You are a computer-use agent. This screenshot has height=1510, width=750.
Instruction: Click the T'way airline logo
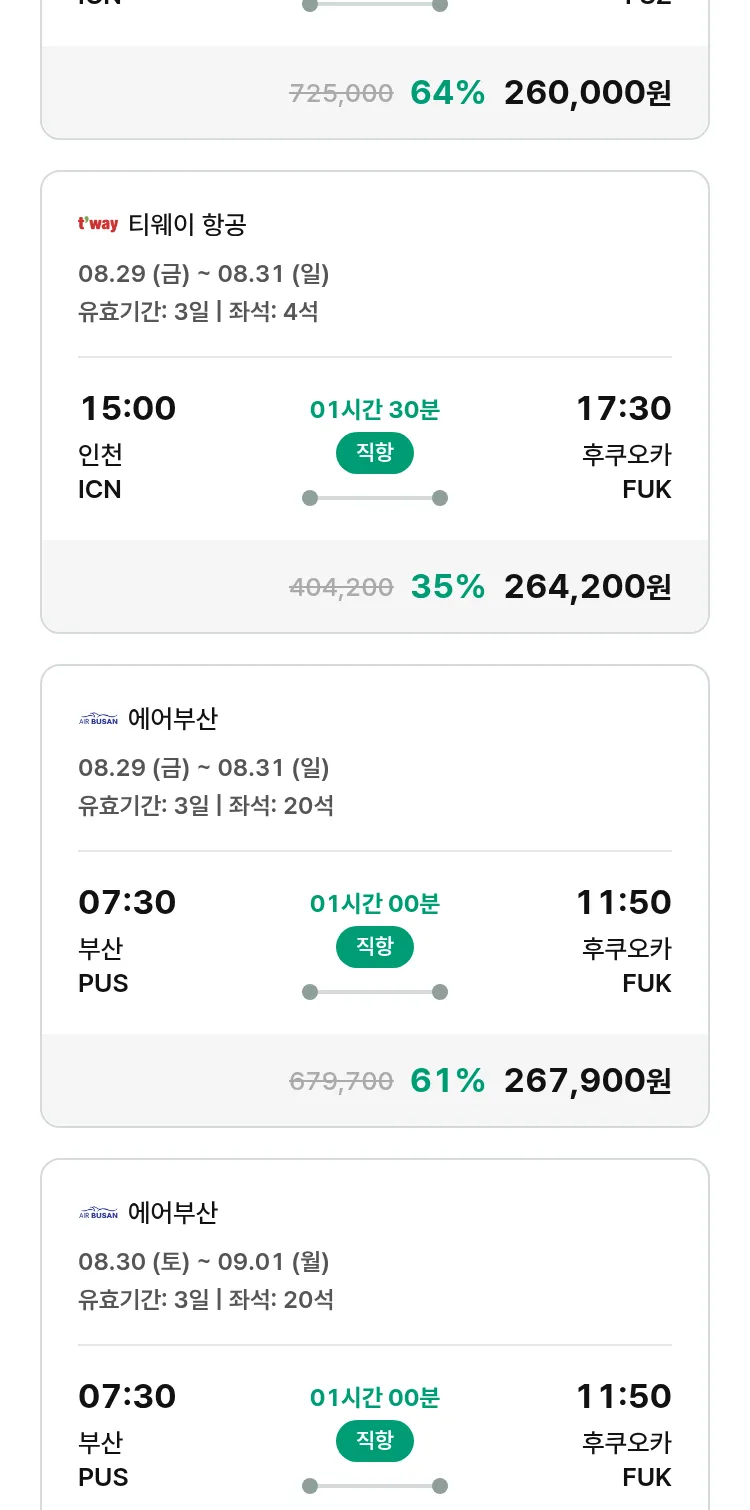coord(98,224)
